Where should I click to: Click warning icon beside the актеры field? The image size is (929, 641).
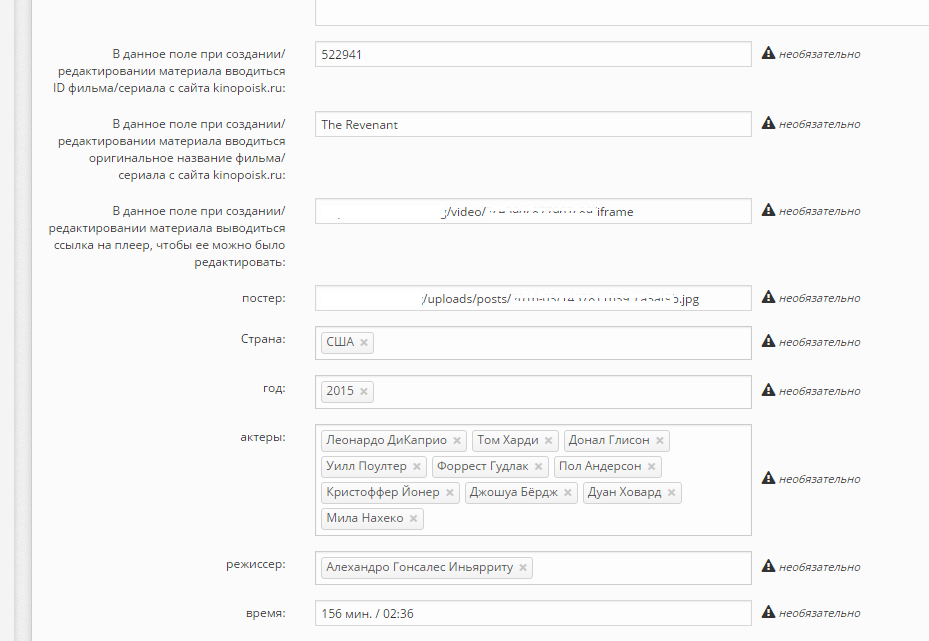(768, 477)
